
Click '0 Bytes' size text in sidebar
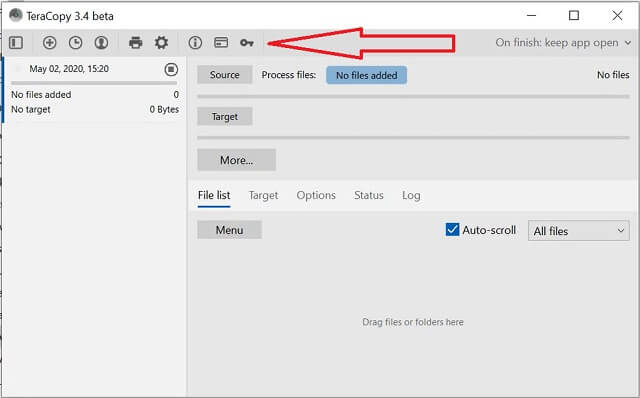click(x=164, y=109)
